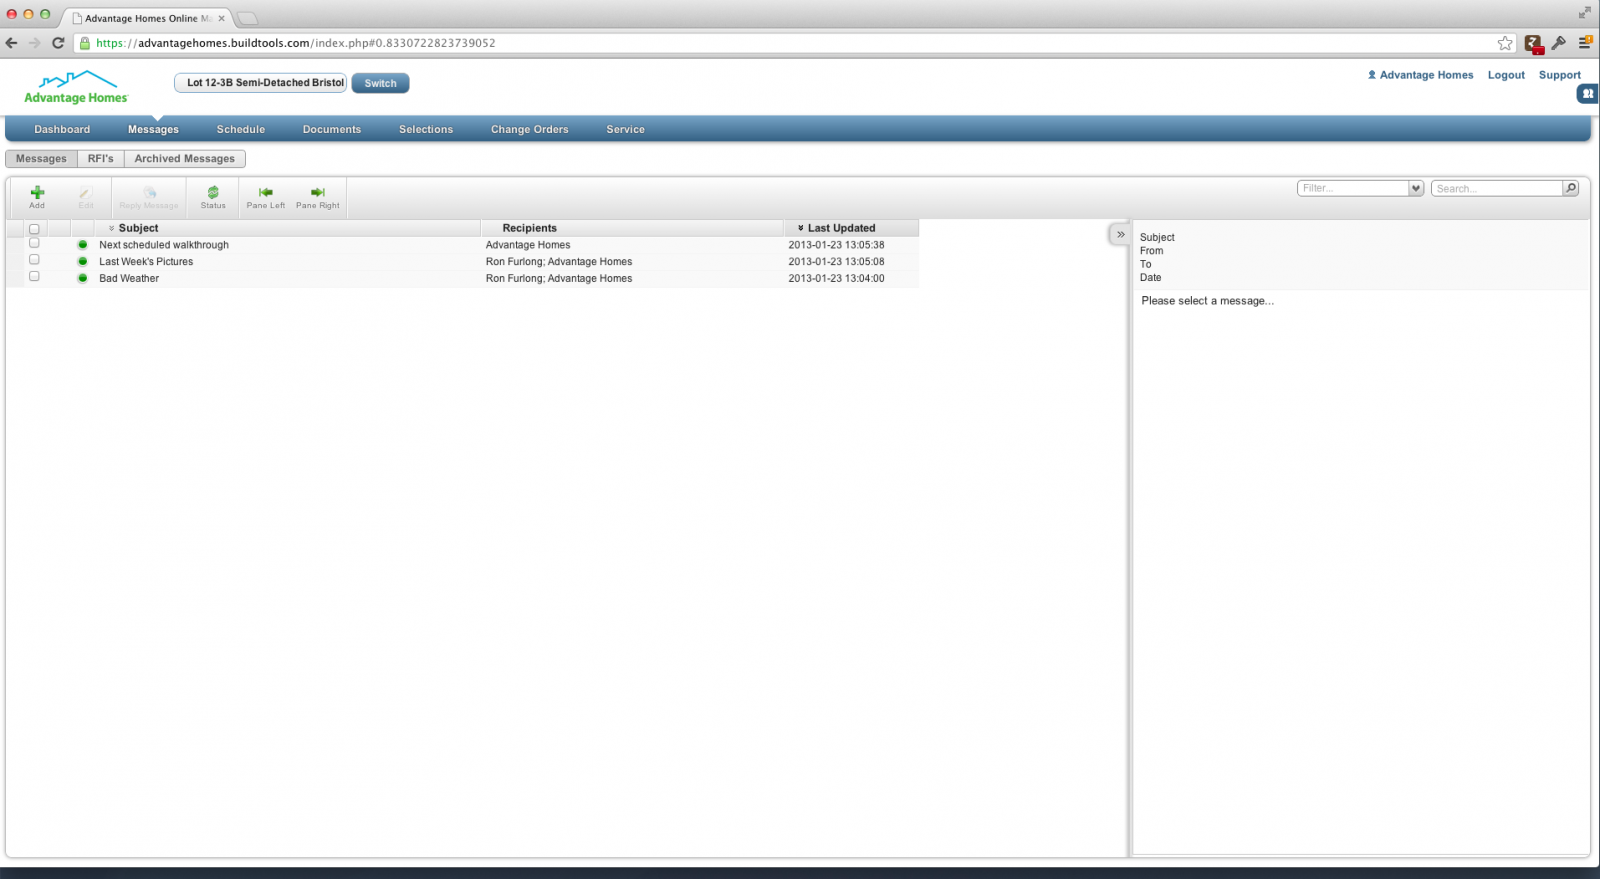Open the Selections menu
Viewport: 1600px width, 879px height.
coord(426,129)
